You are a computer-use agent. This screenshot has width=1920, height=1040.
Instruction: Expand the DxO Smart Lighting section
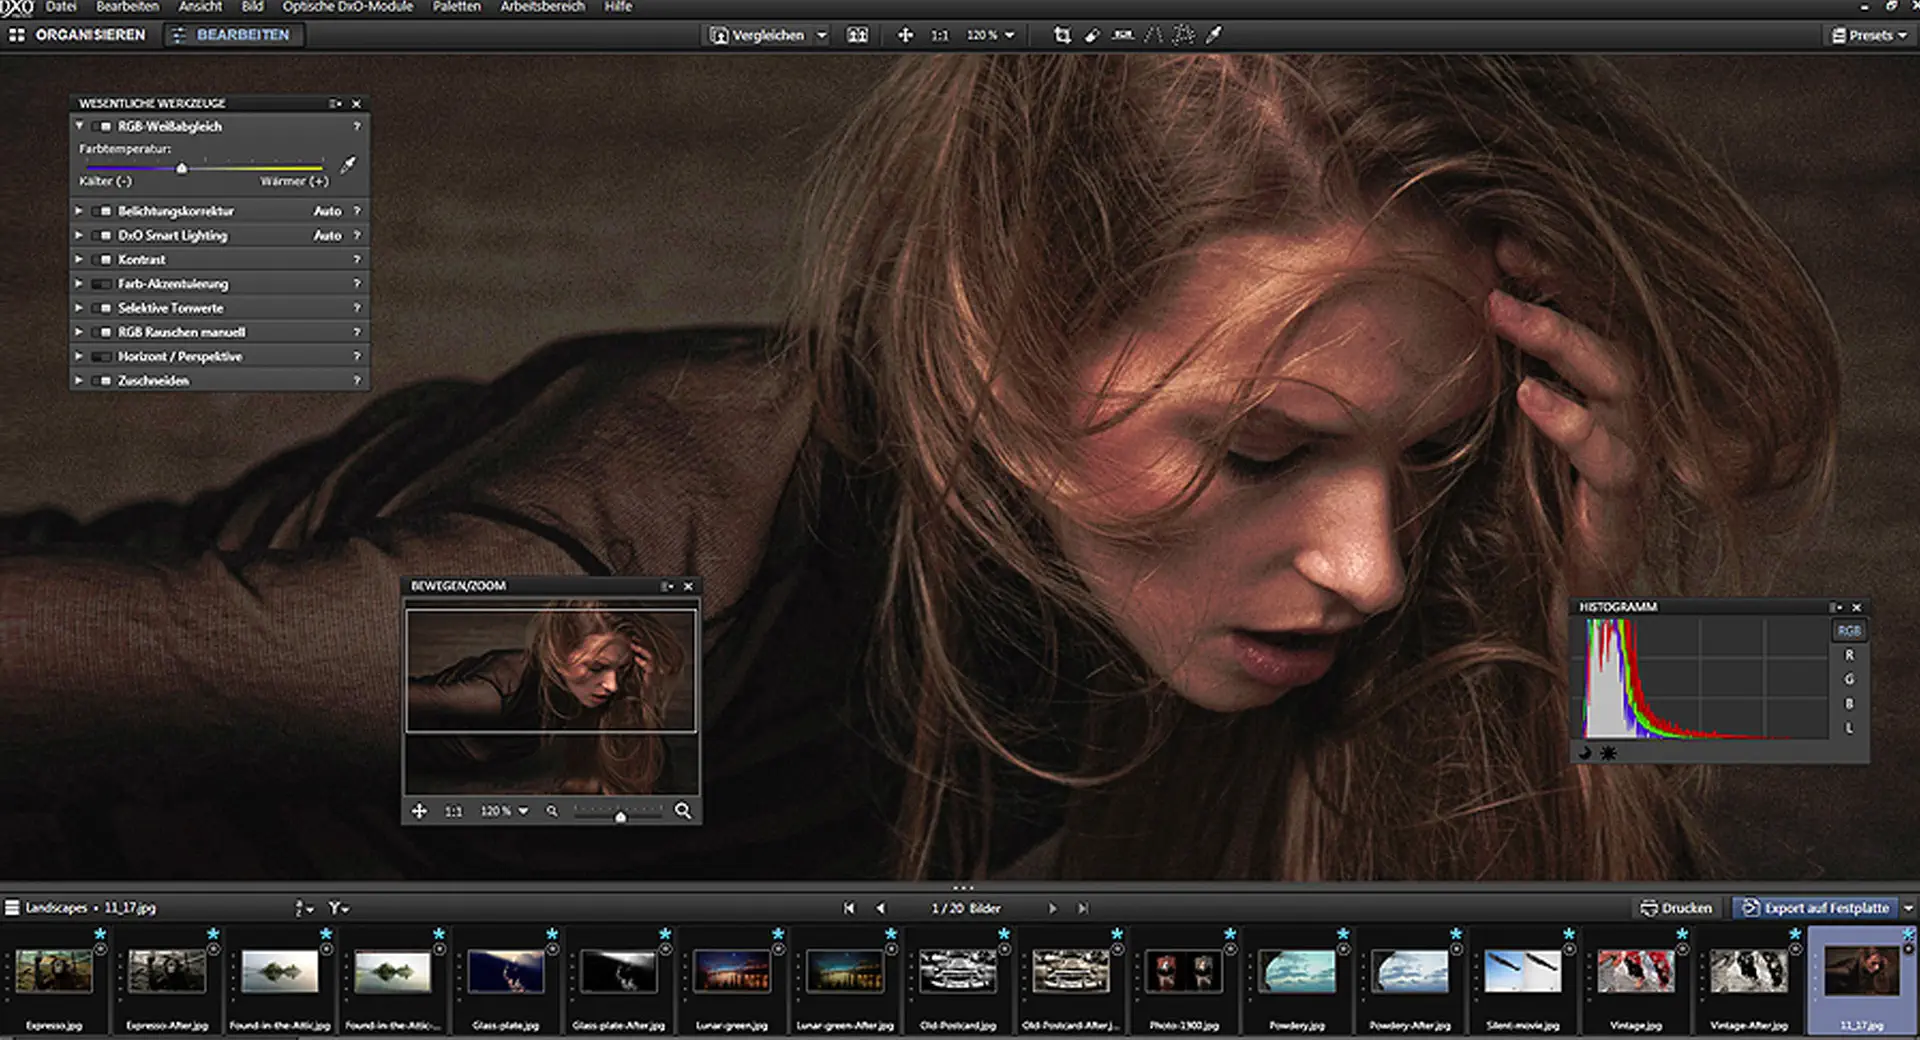point(79,235)
